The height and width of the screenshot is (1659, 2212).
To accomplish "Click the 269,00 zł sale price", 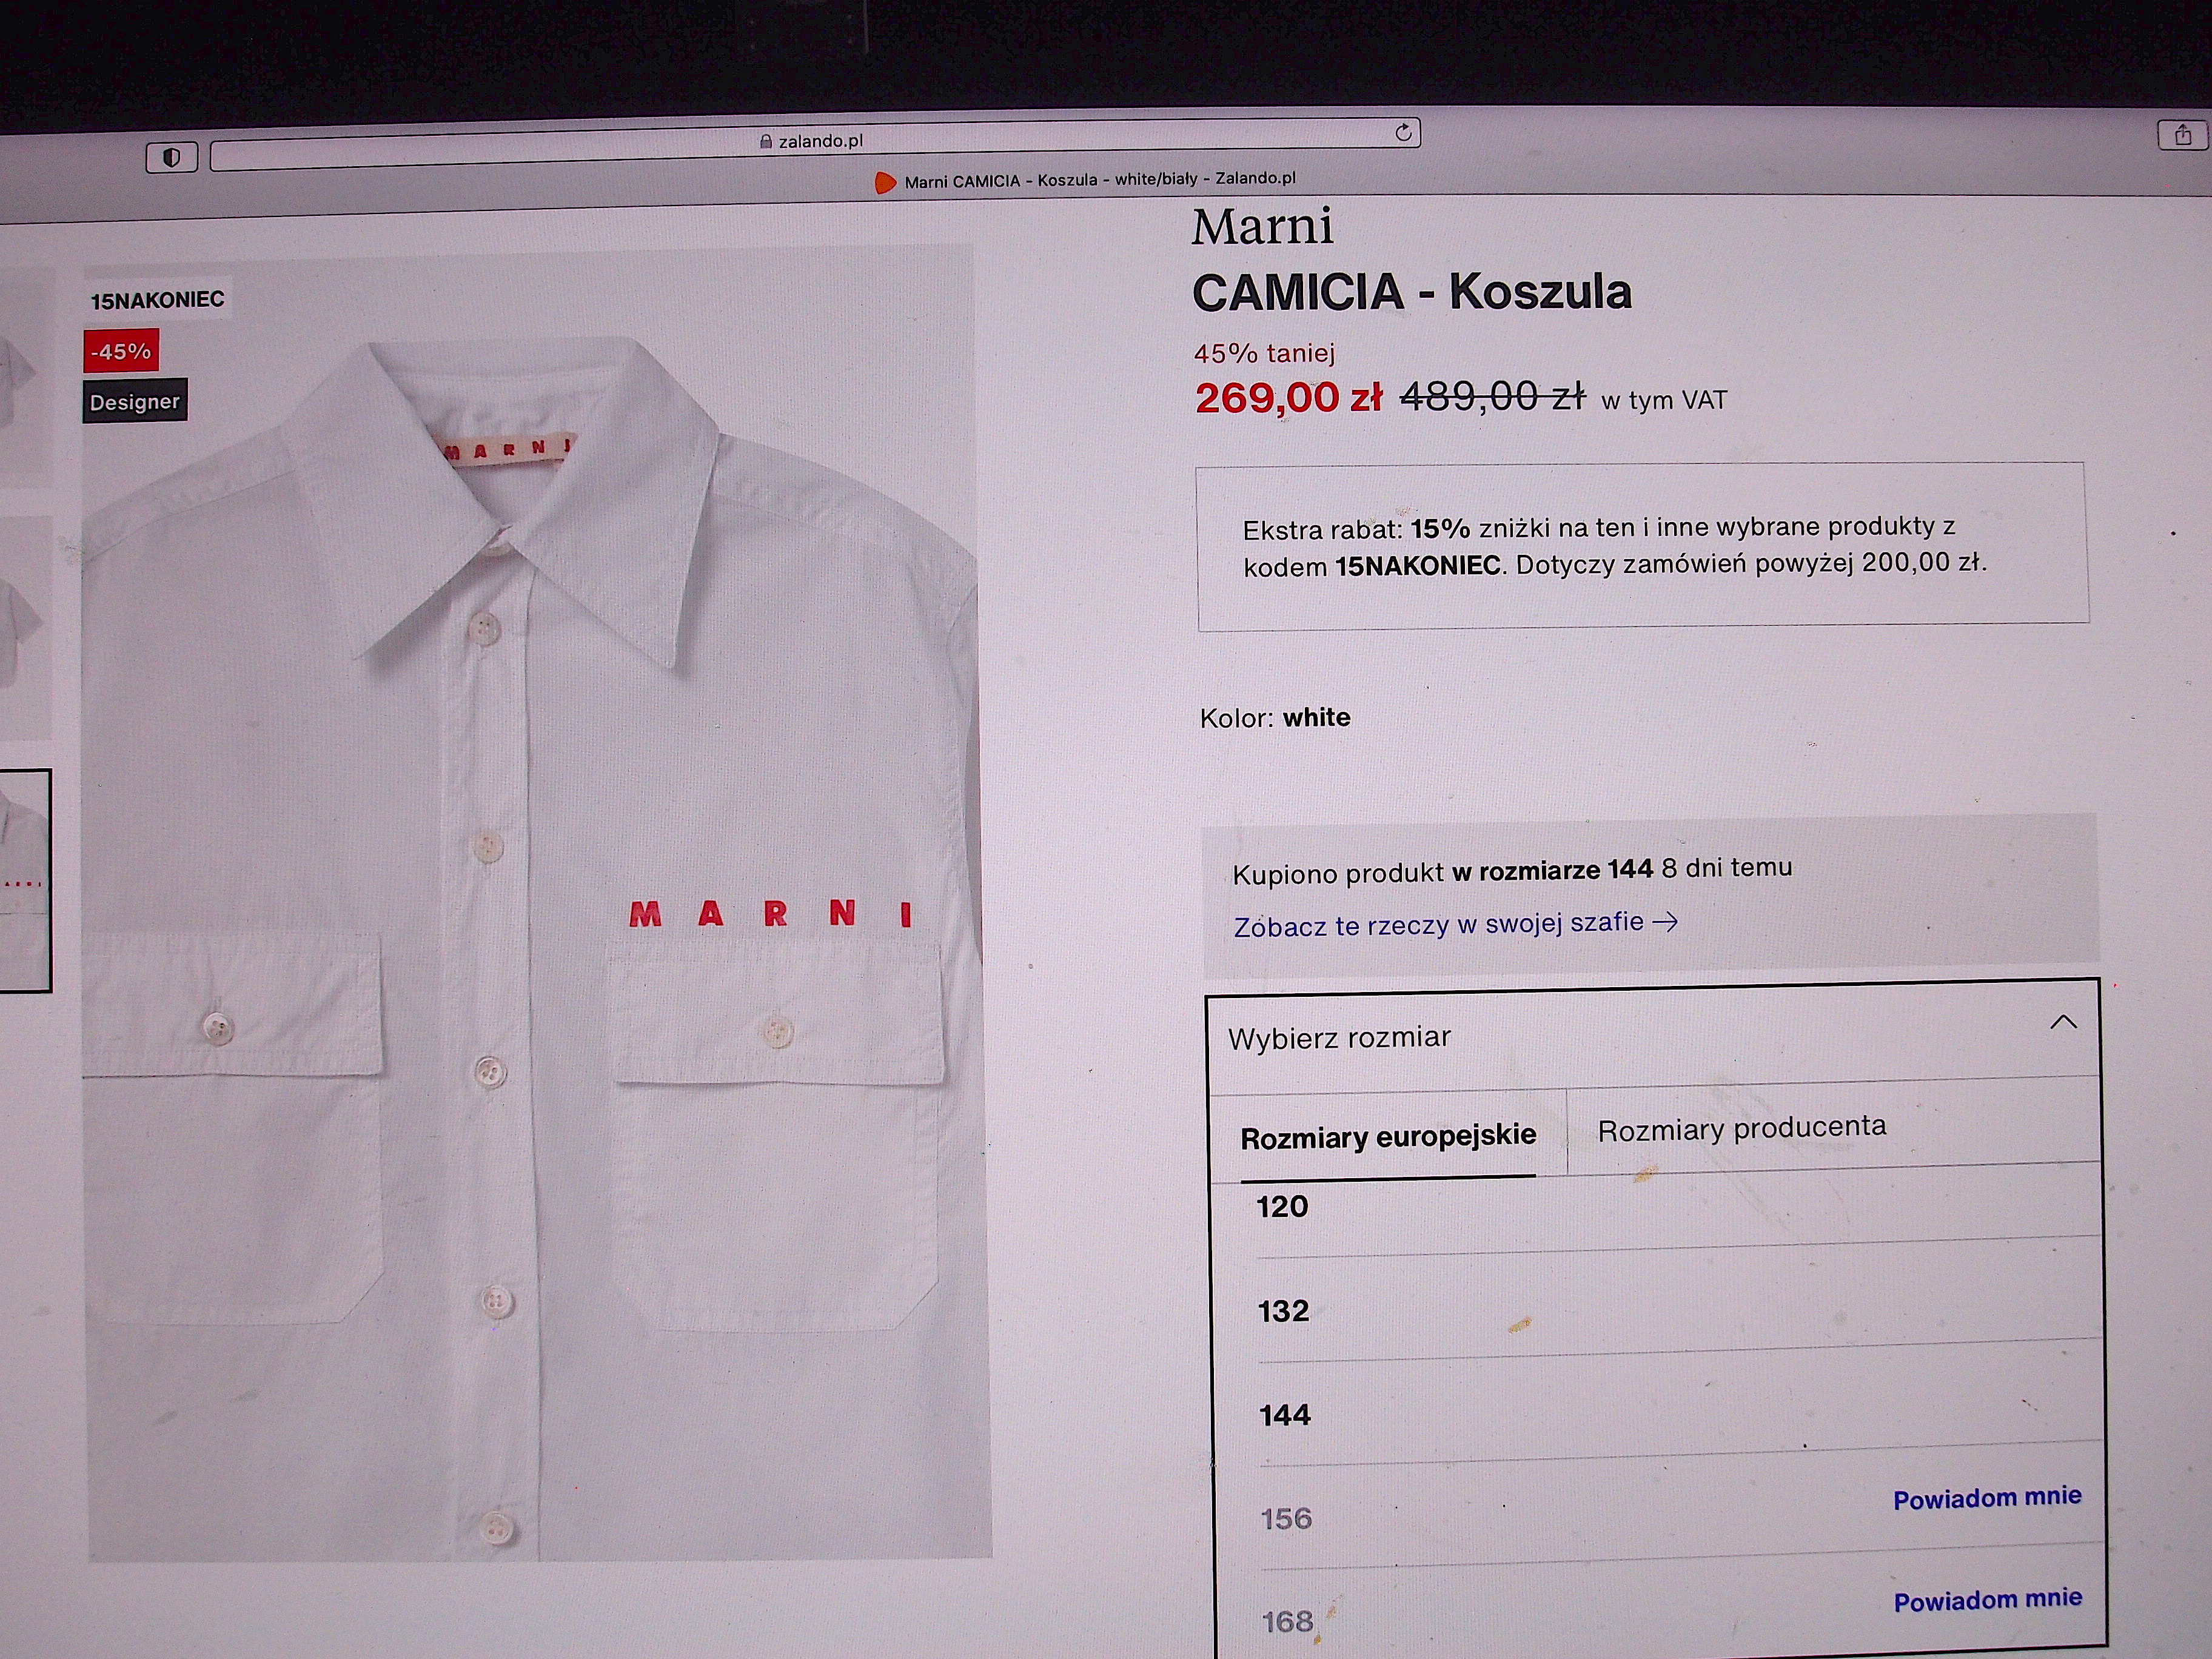I will (1288, 398).
